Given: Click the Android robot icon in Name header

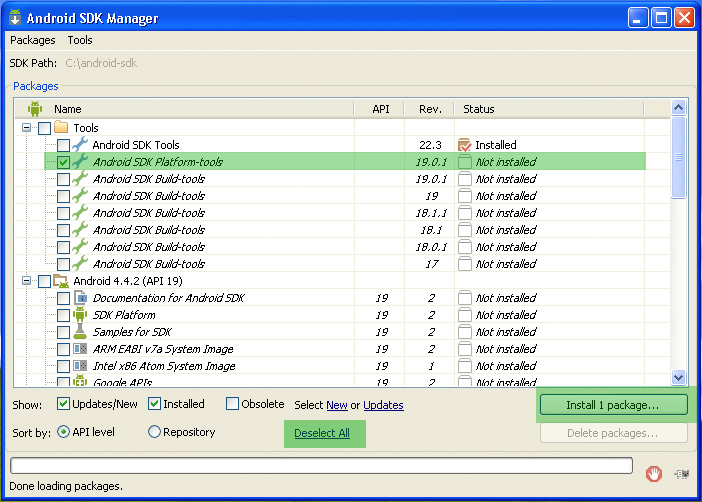Looking at the screenshot, I should pos(35,109).
